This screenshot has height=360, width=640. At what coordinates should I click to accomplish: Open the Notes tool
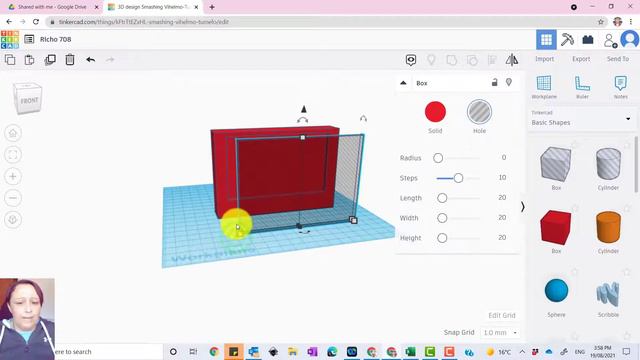[620, 87]
